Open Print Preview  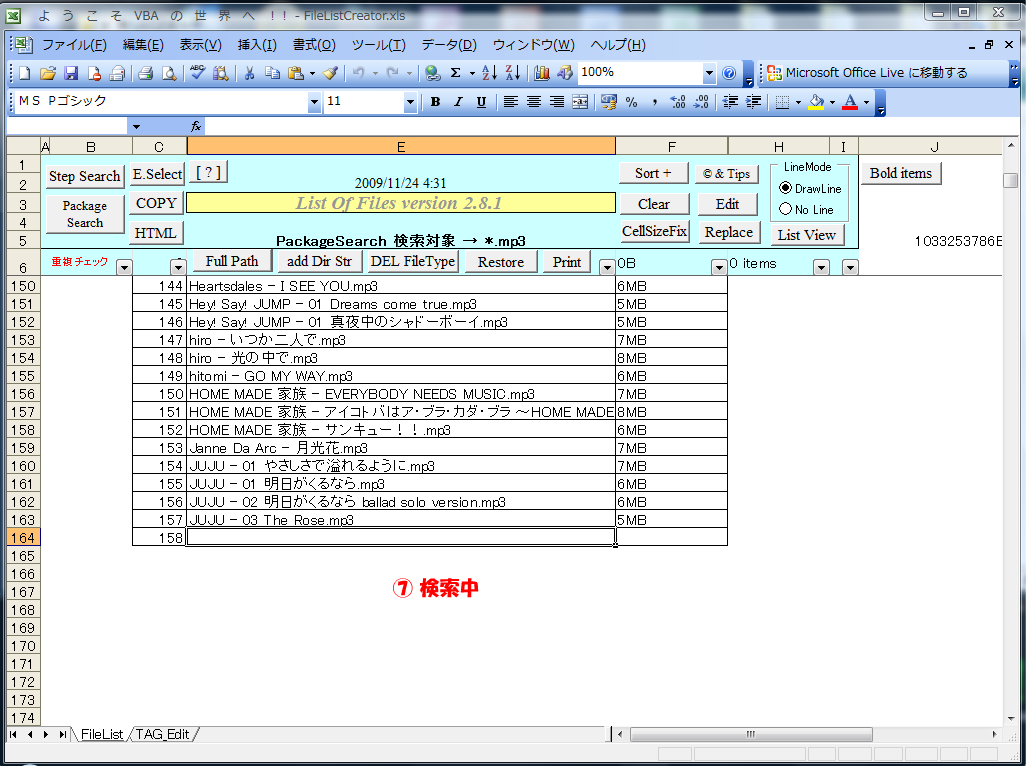pos(169,73)
